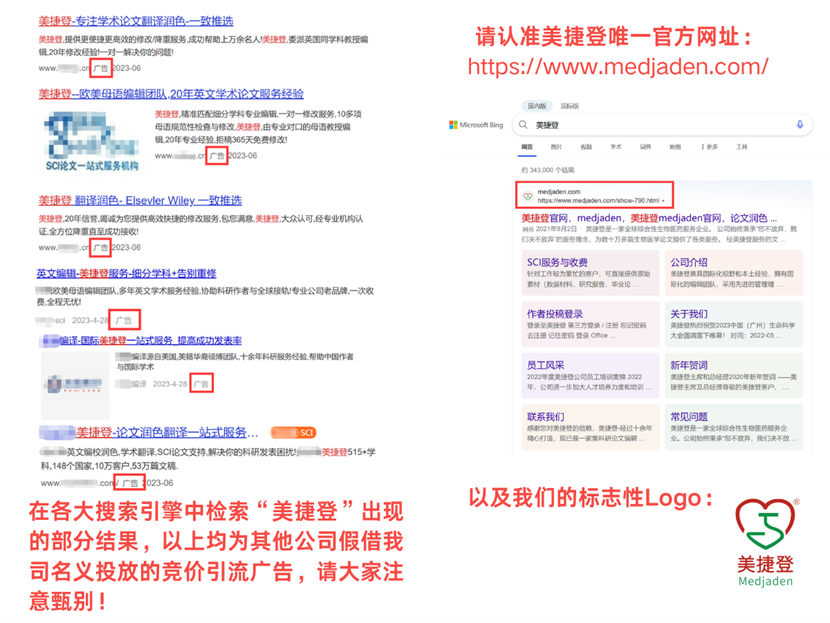
Task: Open the 员工风采 card
Action: [590, 375]
